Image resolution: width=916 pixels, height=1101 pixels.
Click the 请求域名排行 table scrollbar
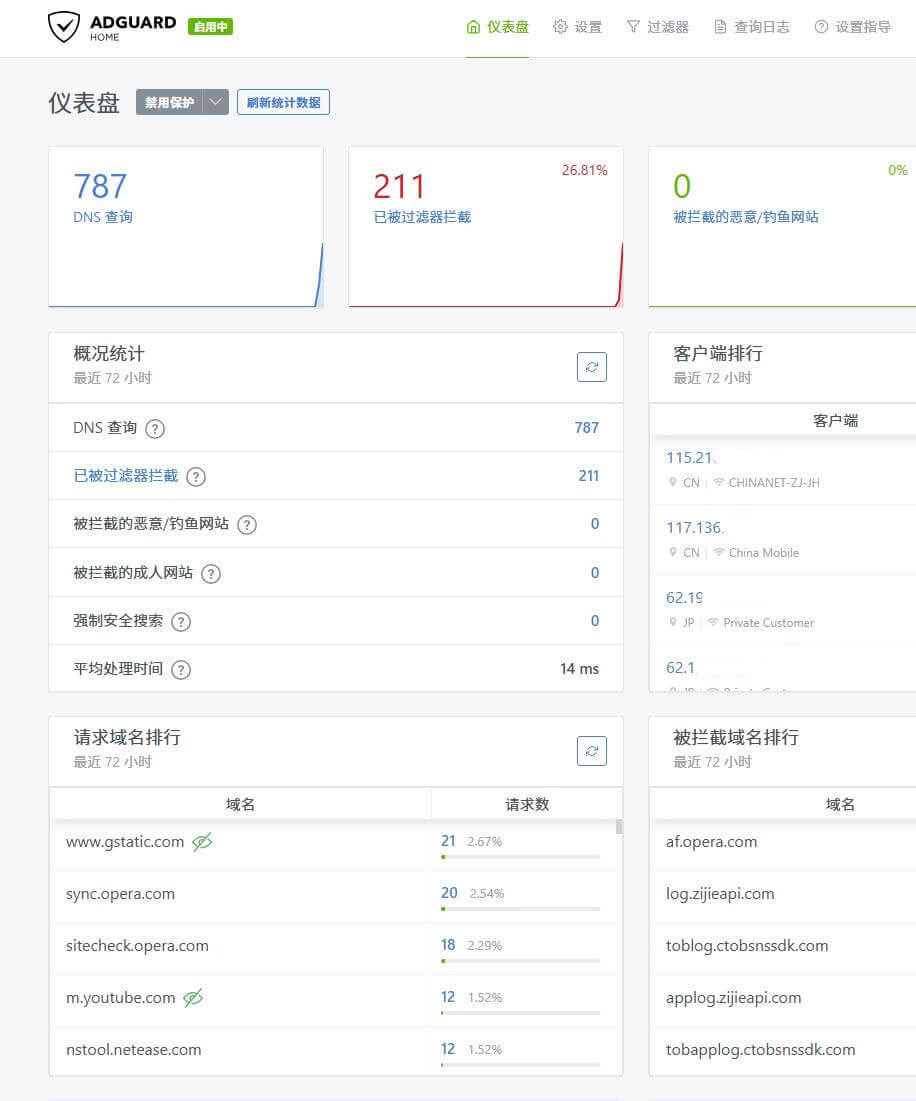(x=619, y=827)
